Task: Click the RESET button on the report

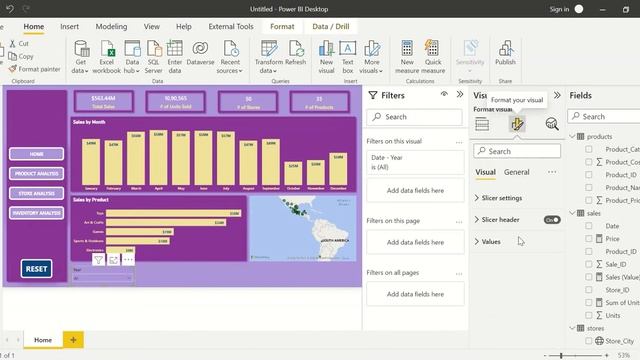Action: pos(36,269)
